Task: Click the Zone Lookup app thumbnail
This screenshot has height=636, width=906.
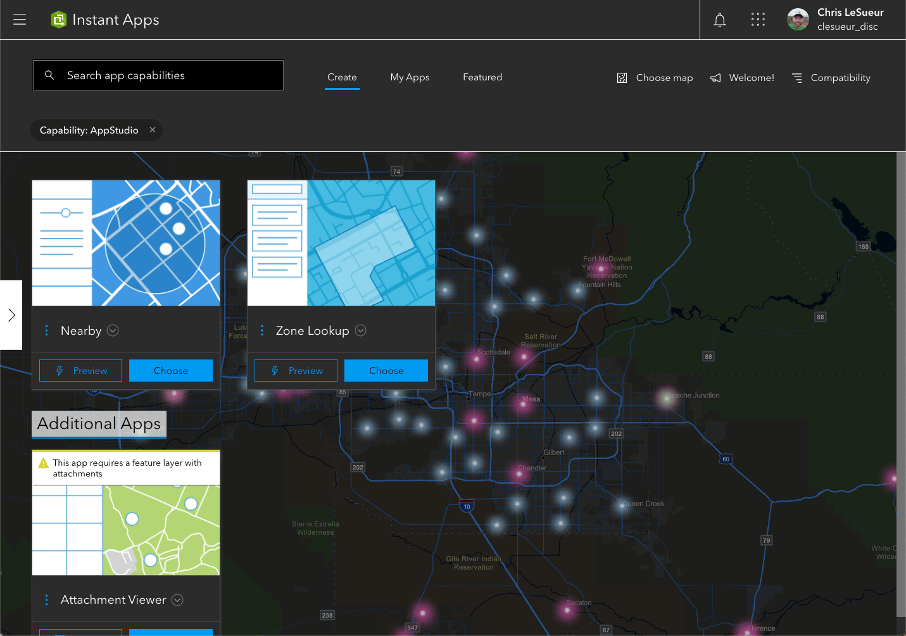Action: click(x=341, y=243)
